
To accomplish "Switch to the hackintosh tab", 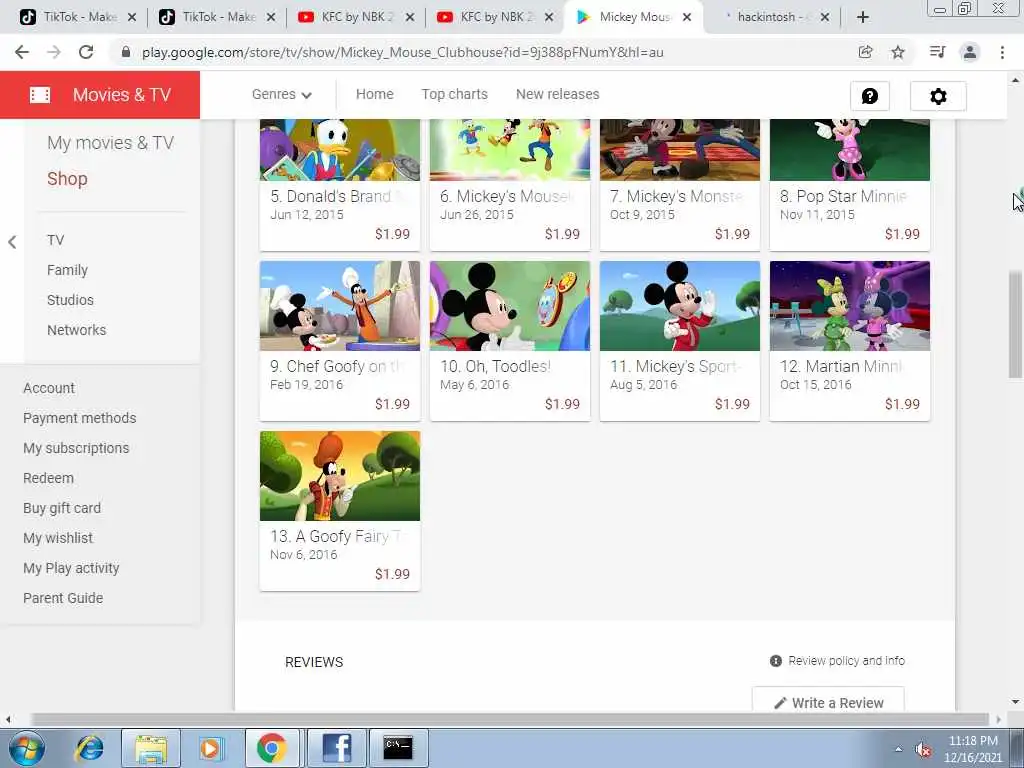I will tap(771, 17).
